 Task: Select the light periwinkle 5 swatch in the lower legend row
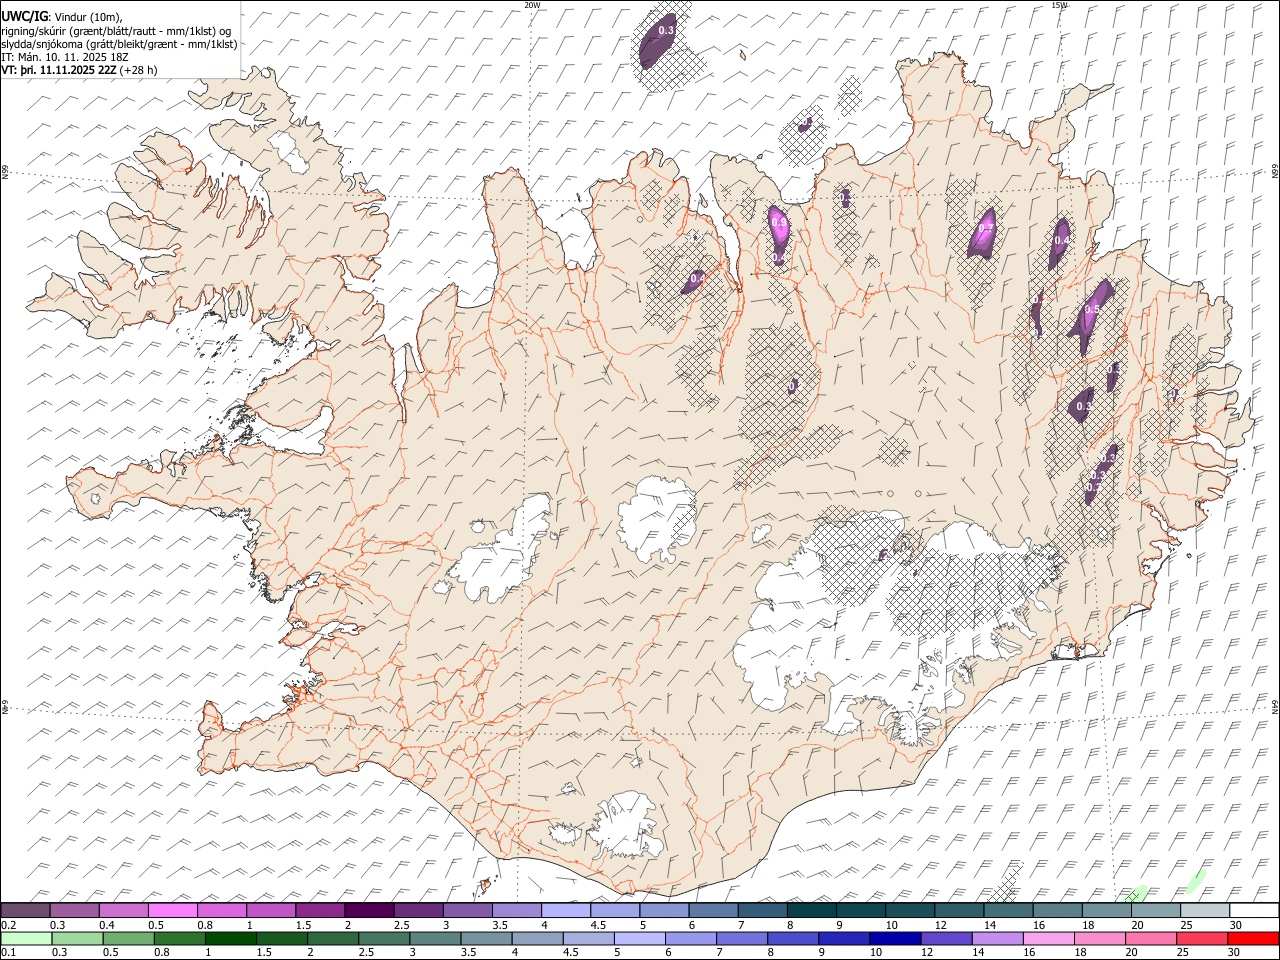(x=639, y=939)
